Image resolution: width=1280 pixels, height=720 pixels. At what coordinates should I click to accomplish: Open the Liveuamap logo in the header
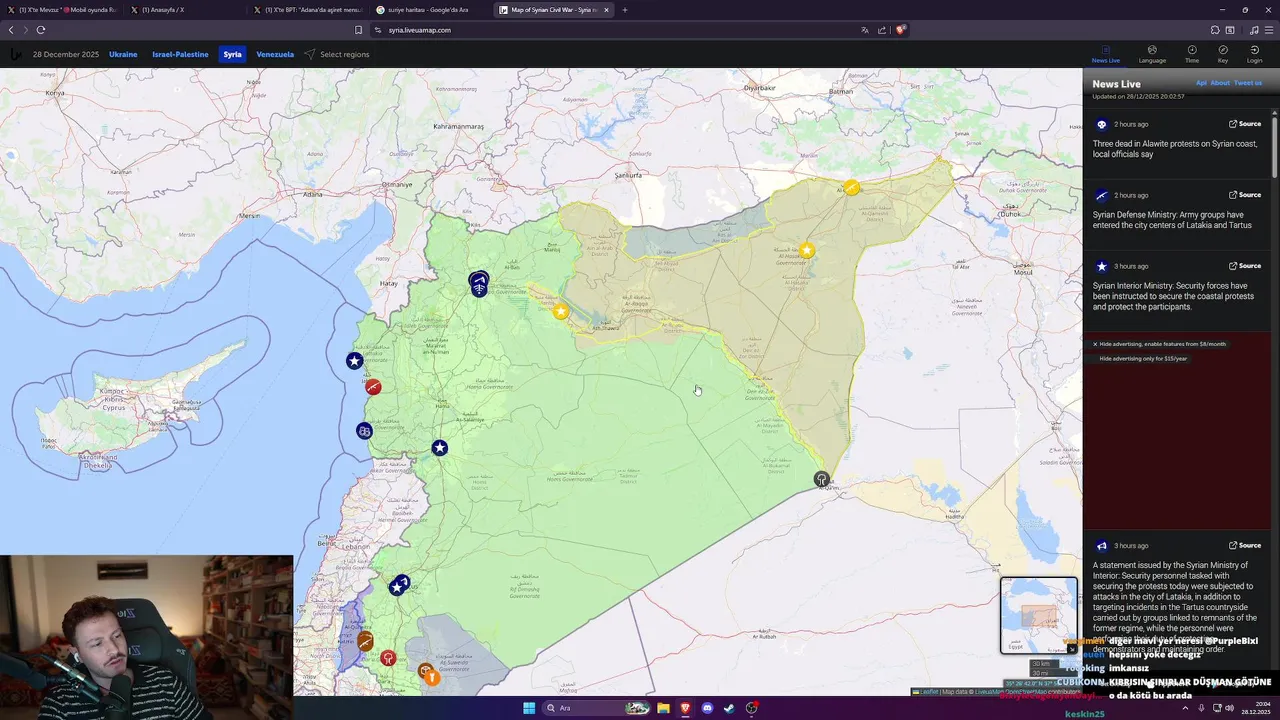point(15,54)
